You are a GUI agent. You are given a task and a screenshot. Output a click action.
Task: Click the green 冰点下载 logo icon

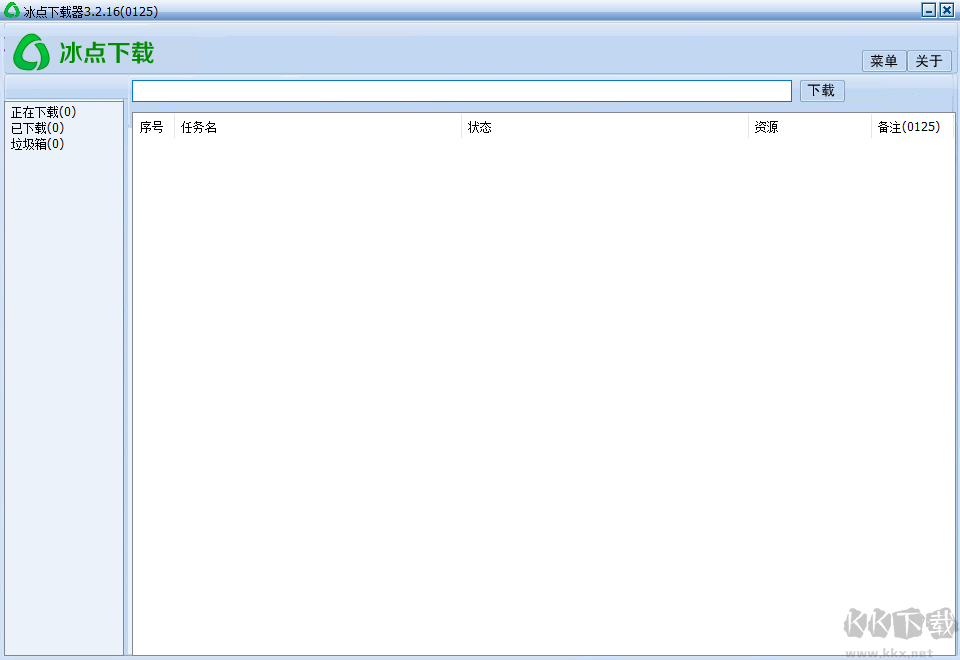31,53
